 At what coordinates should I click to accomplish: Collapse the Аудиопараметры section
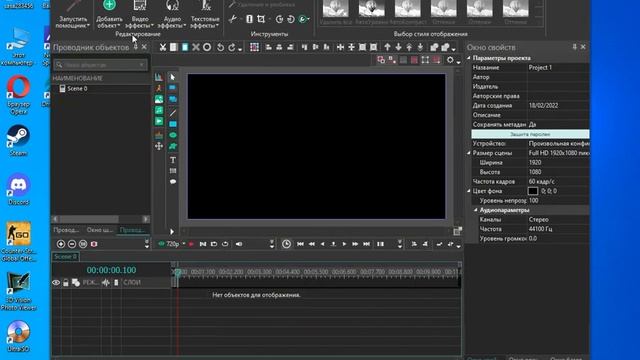pyautogui.click(x=476, y=210)
